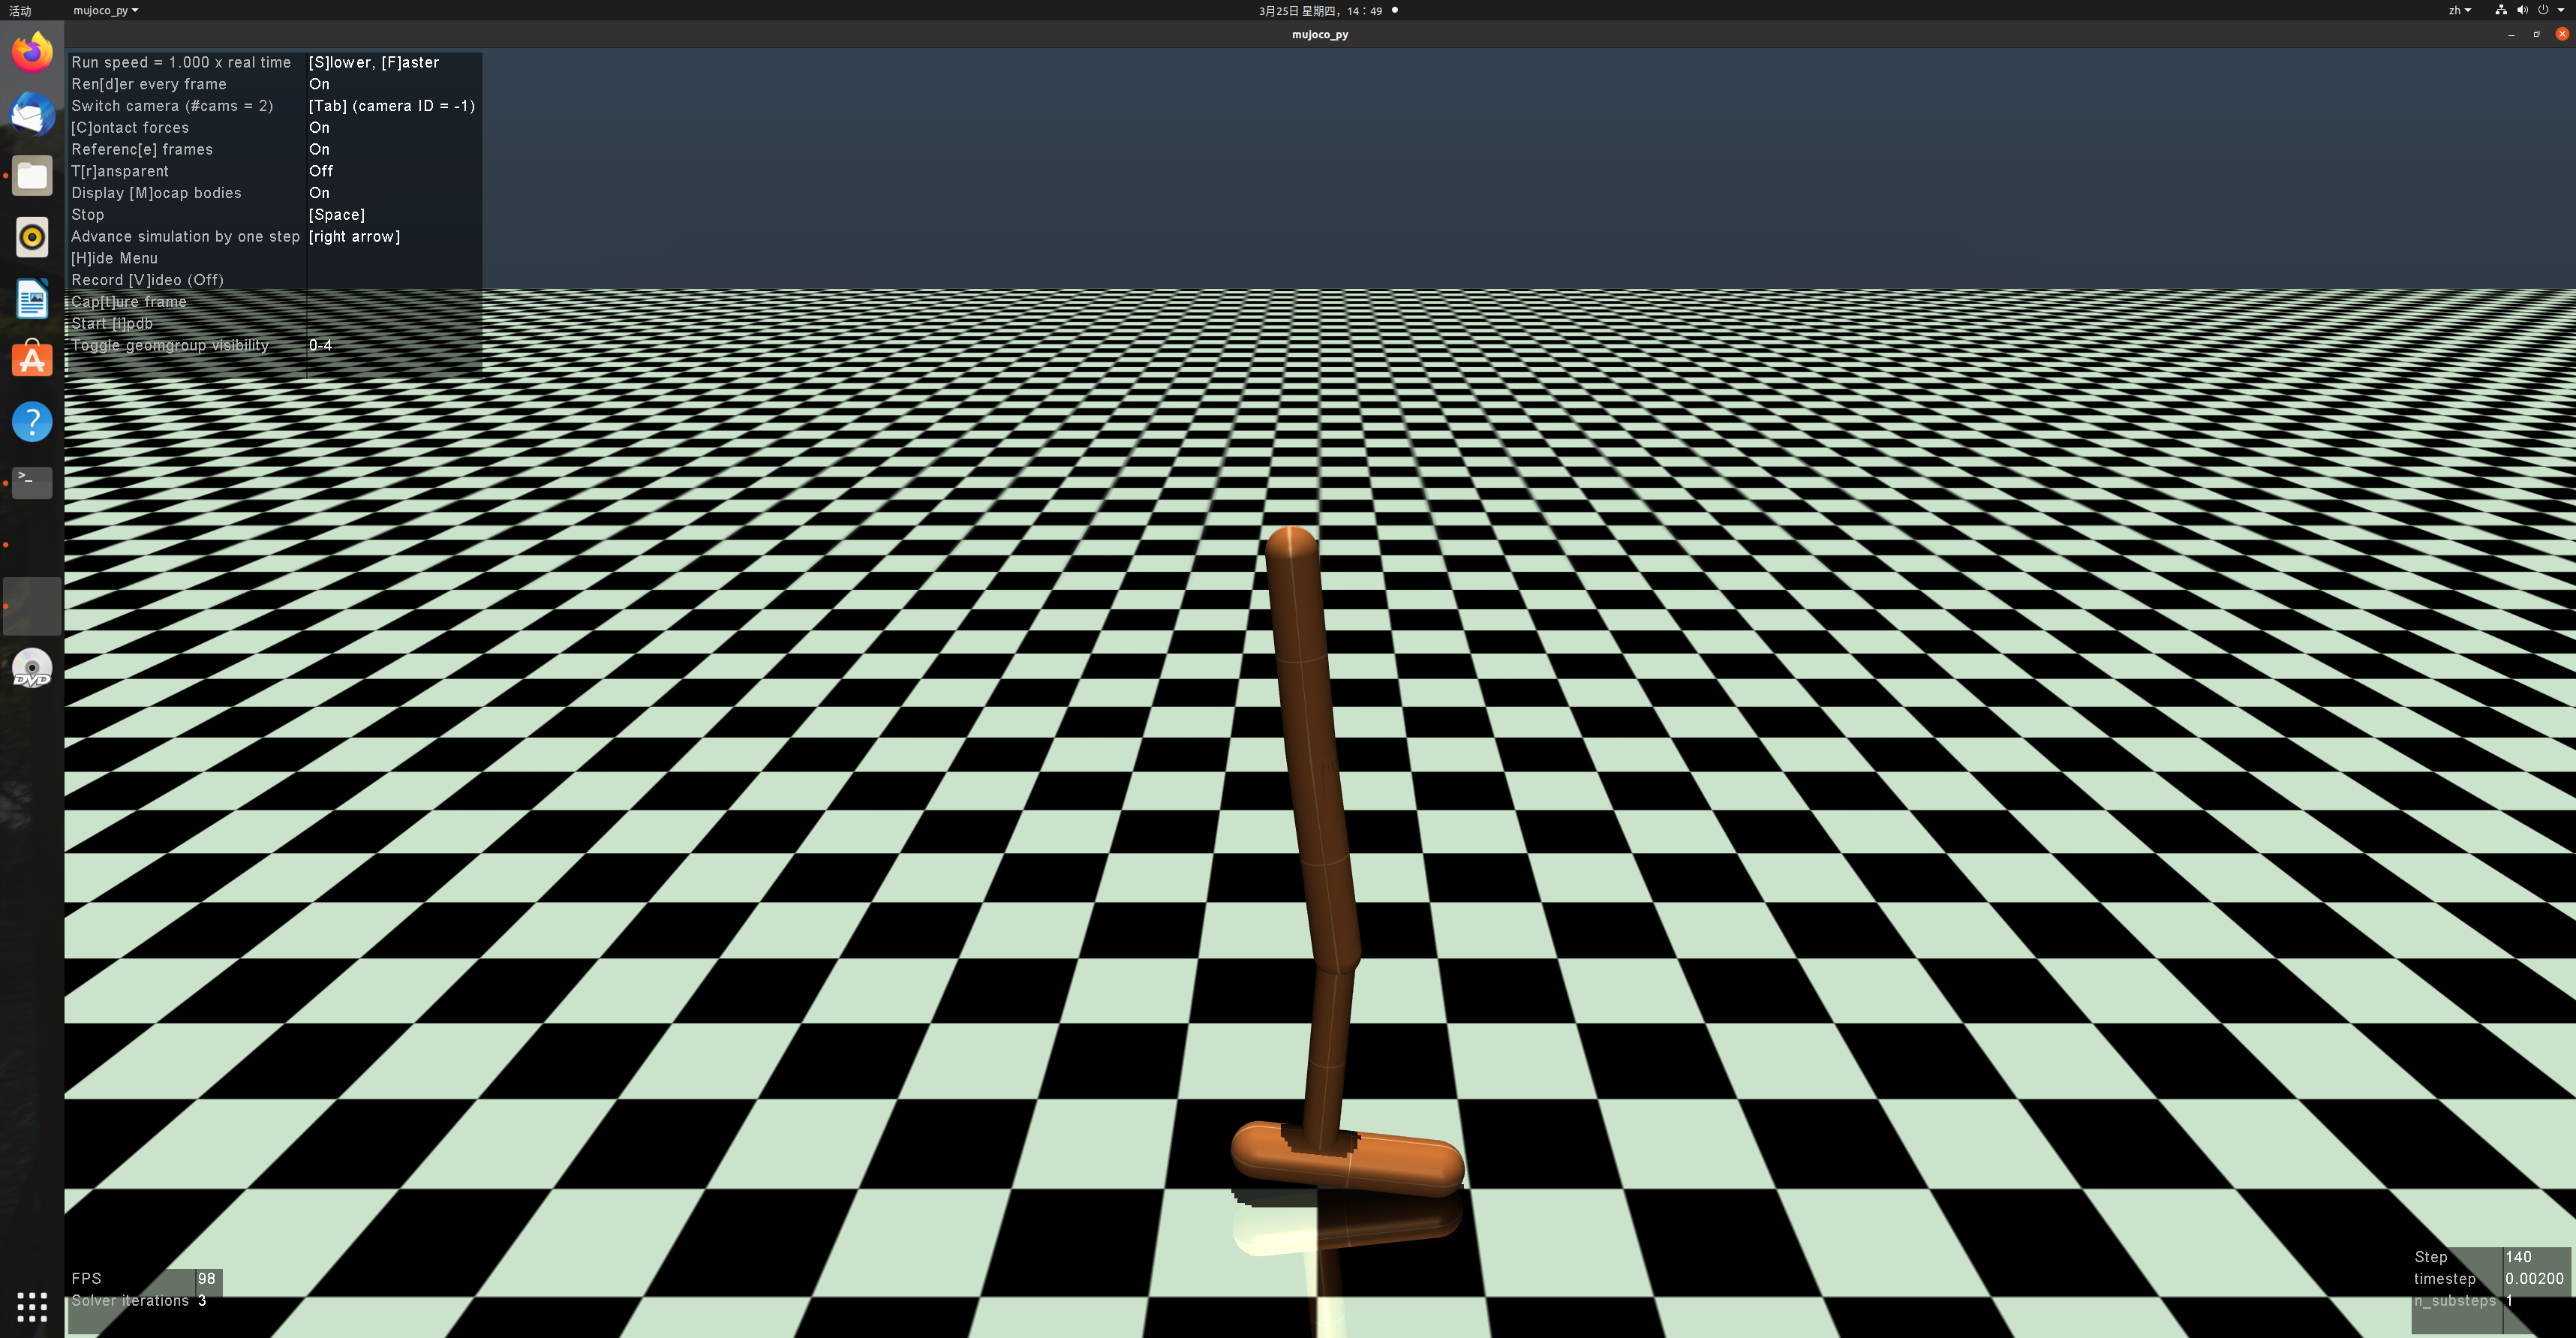Click the FPS value 98
2576x1338 pixels.
pos(207,1279)
